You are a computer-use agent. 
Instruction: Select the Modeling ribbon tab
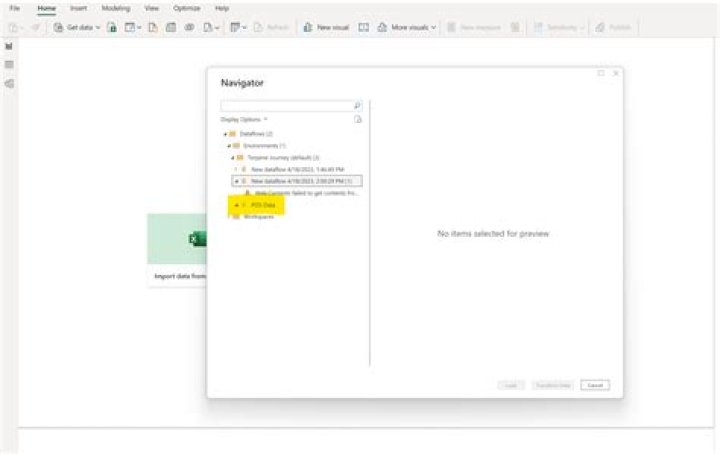[116, 8]
